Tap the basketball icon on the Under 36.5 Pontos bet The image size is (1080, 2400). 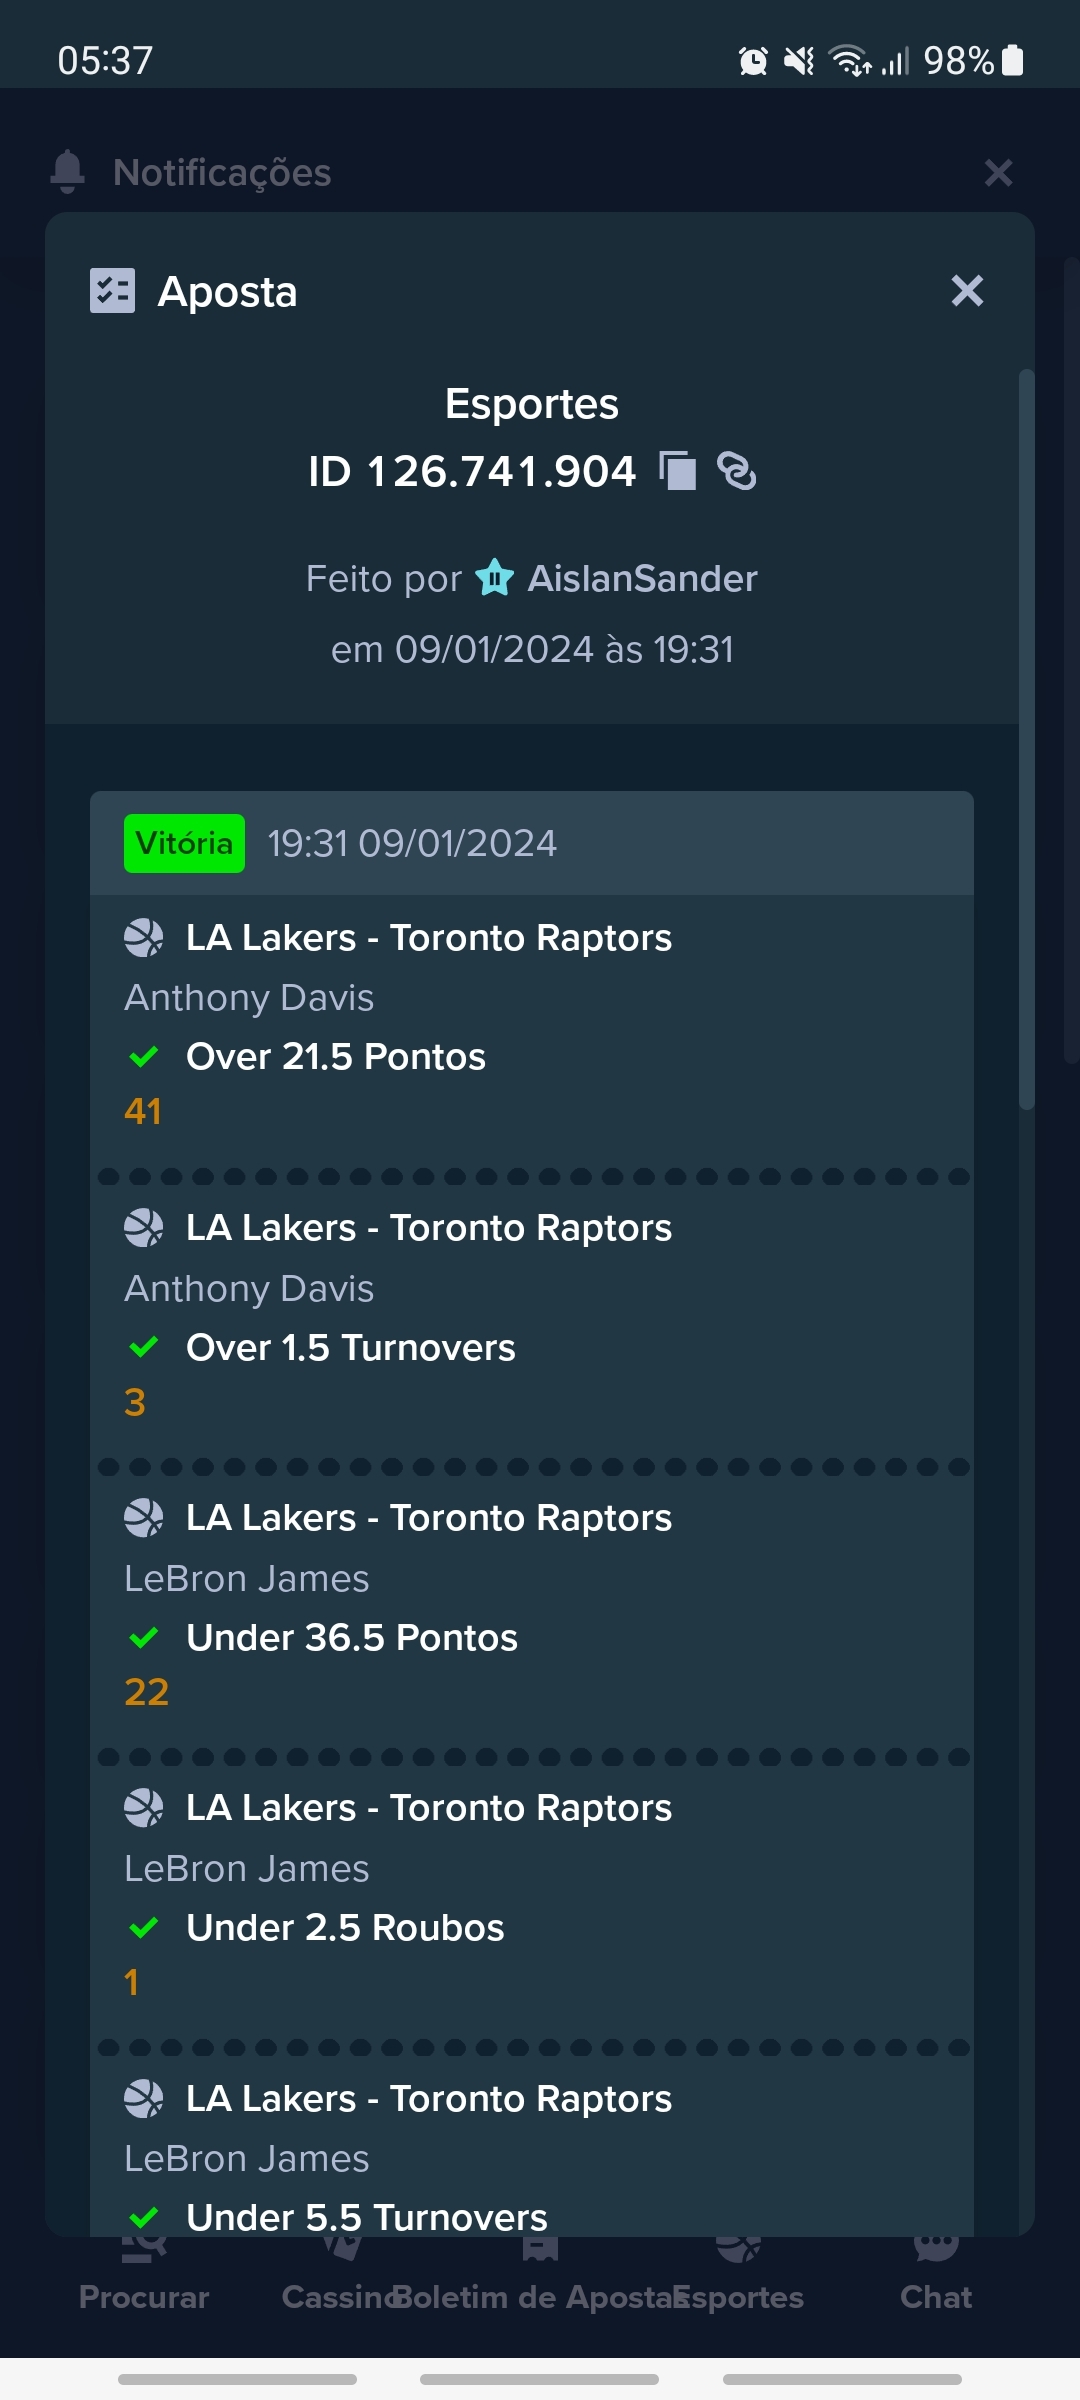[144, 1518]
